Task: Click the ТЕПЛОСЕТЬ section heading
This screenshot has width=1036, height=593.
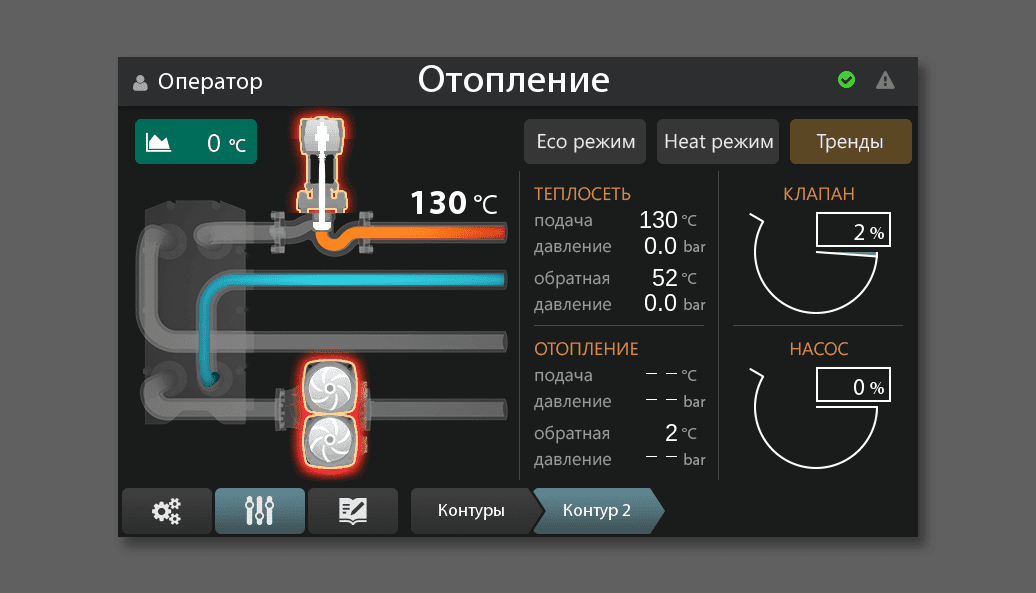Action: [x=582, y=194]
